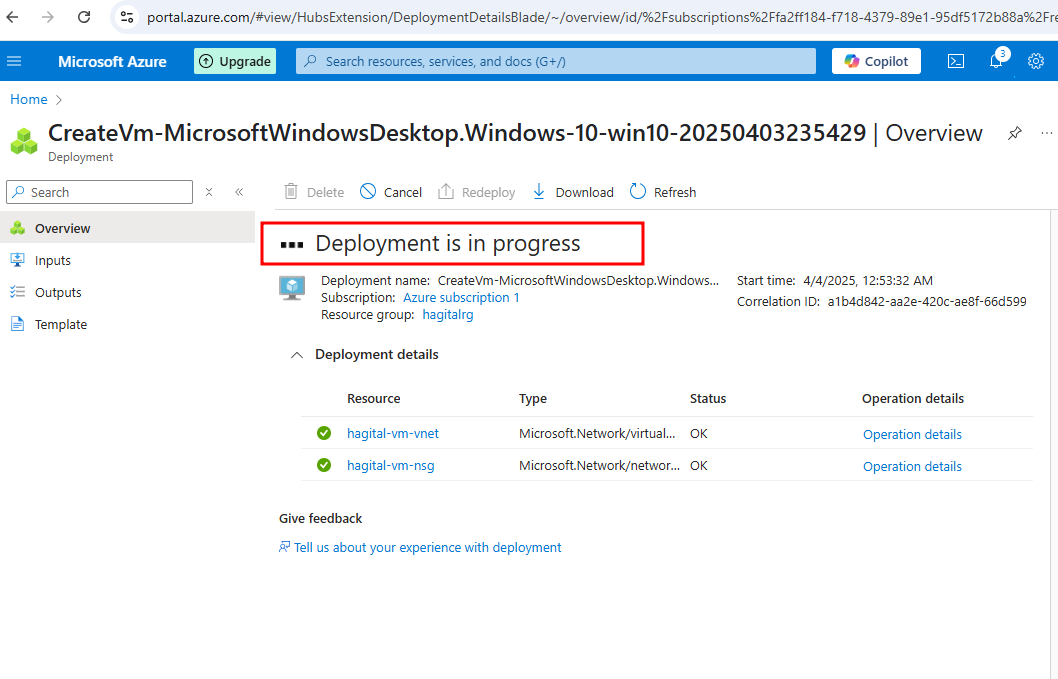1058x679 pixels.
Task: Open site information icon in address bar
Action: tap(127, 17)
